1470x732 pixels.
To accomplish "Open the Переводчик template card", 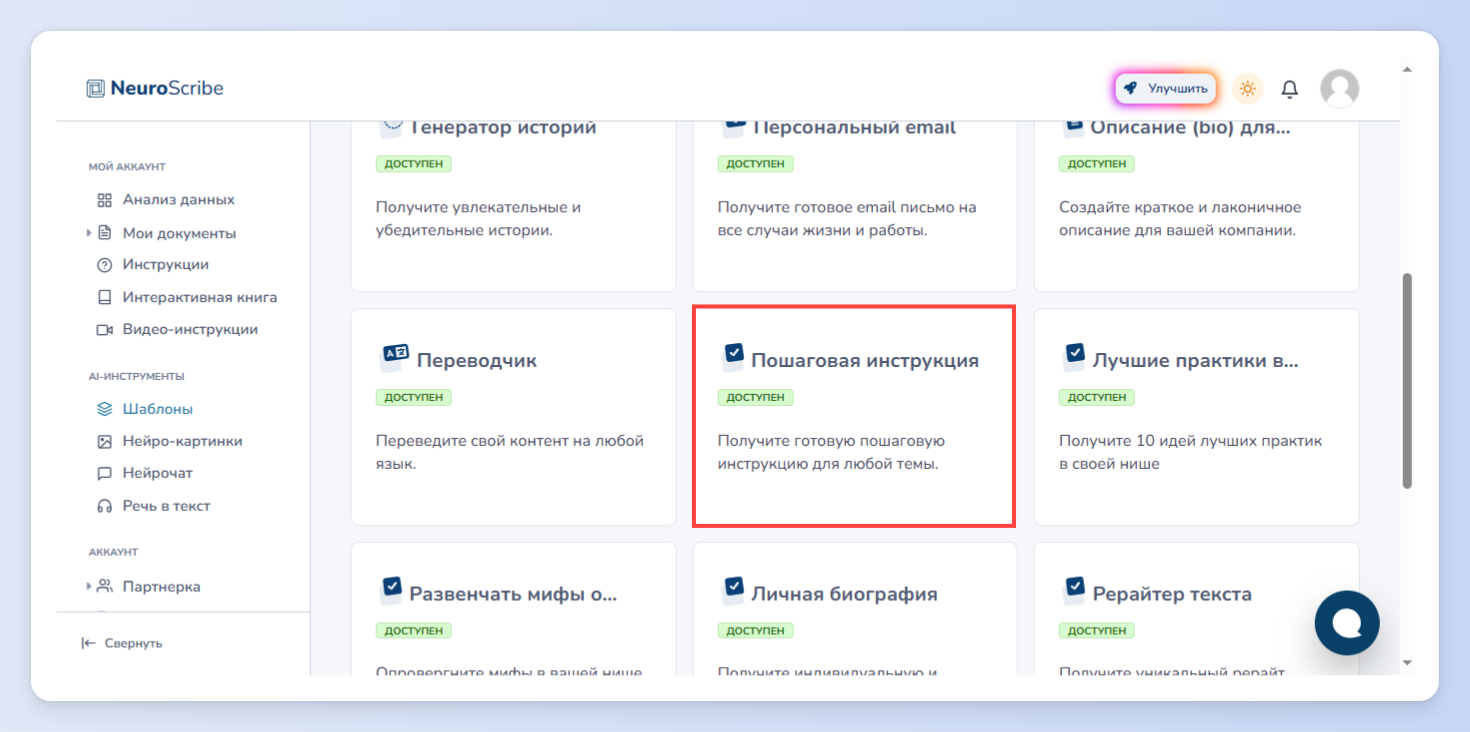I will point(513,416).
